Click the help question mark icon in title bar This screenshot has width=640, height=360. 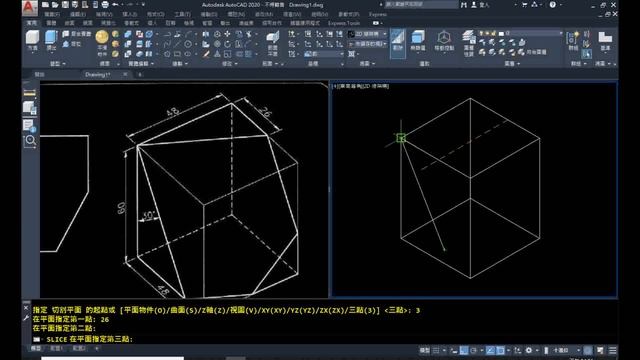tap(552, 5)
